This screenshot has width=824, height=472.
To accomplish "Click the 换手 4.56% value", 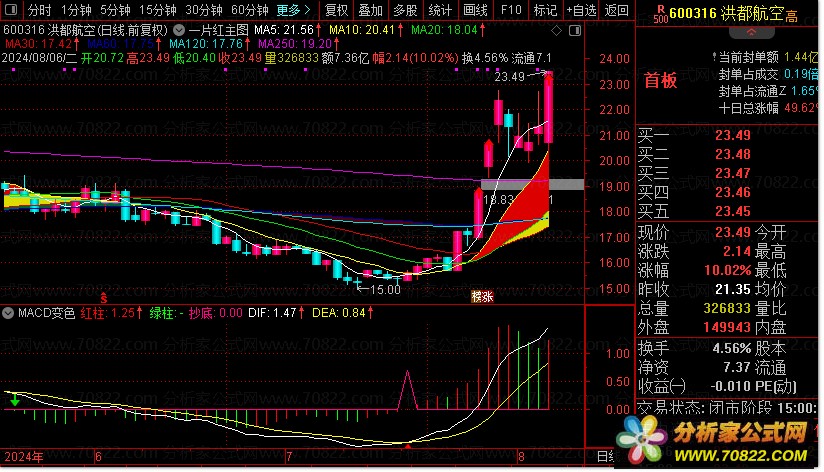I will [732, 348].
